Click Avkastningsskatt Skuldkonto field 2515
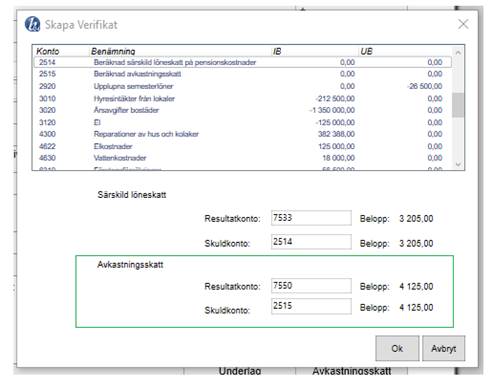This screenshot has height=389, width=493. [x=311, y=306]
